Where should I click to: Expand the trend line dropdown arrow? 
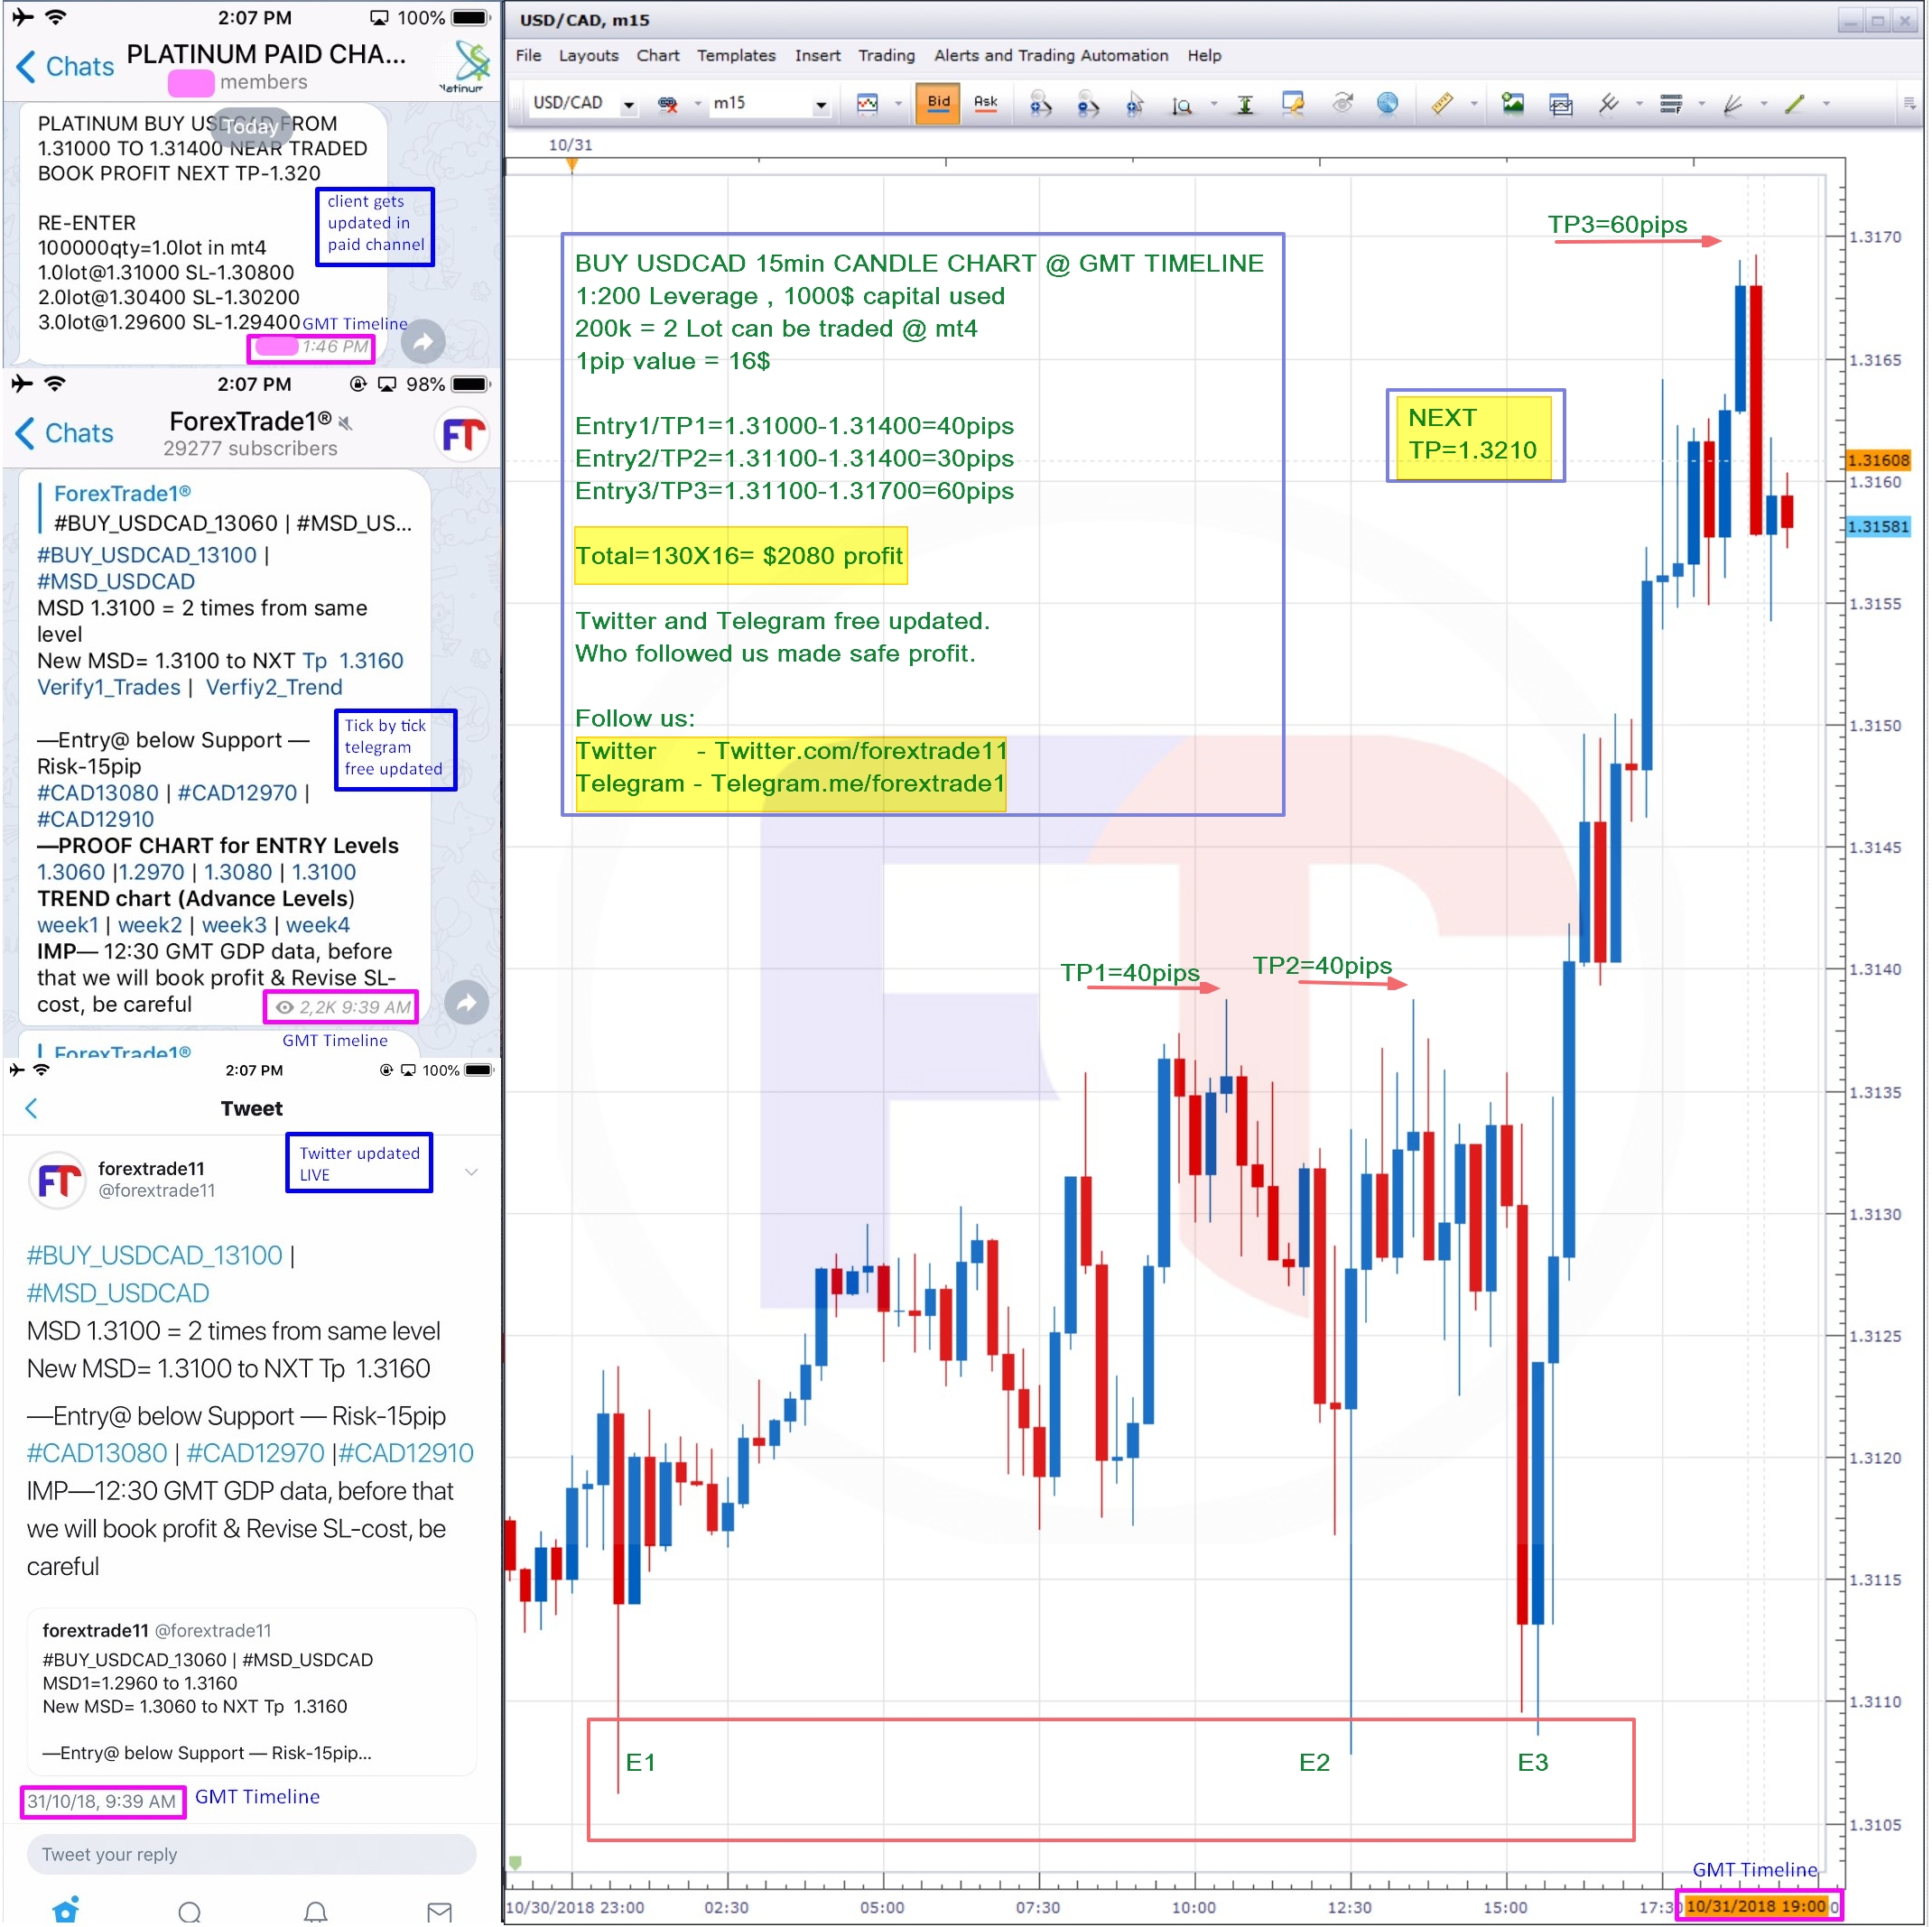click(x=1826, y=104)
